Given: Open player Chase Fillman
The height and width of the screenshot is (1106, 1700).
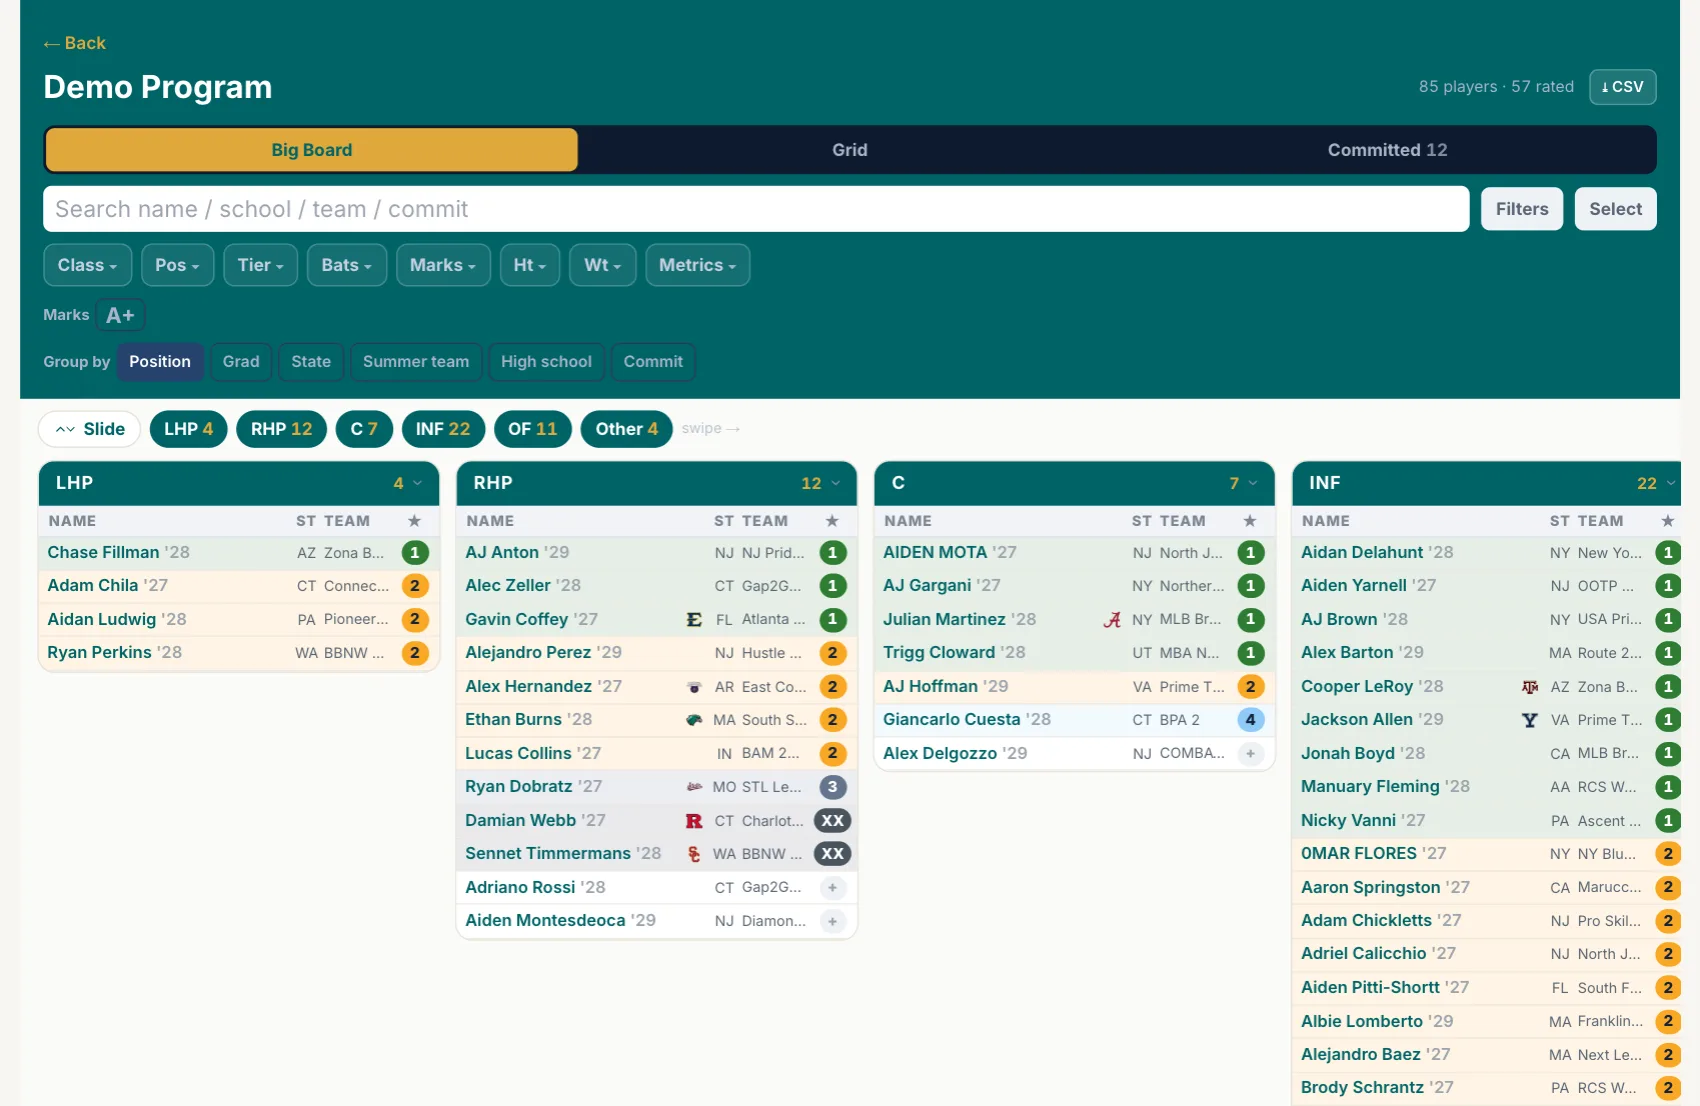Looking at the screenshot, I should [104, 552].
